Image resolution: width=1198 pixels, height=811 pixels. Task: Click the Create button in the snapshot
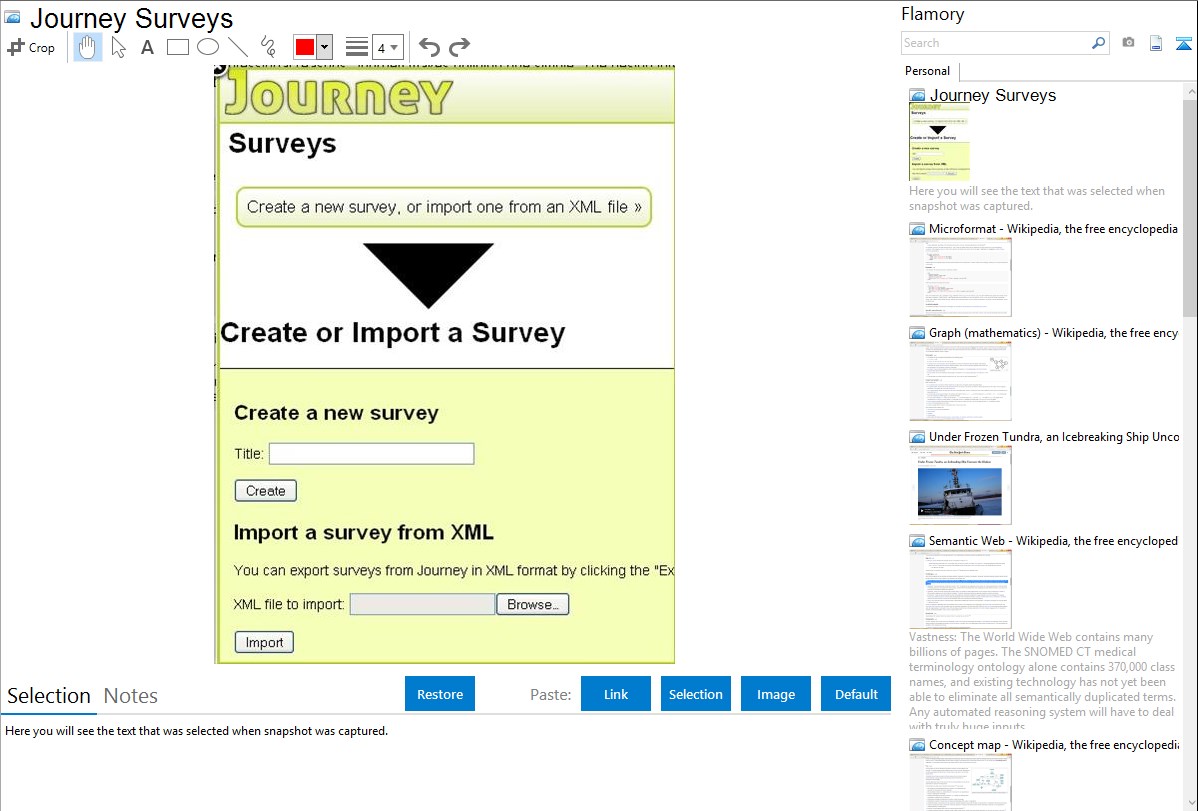(x=265, y=491)
